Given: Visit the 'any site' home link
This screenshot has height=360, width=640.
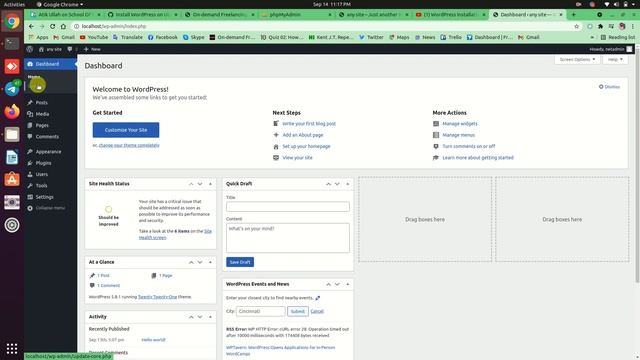Looking at the screenshot, I should tap(50, 49).
